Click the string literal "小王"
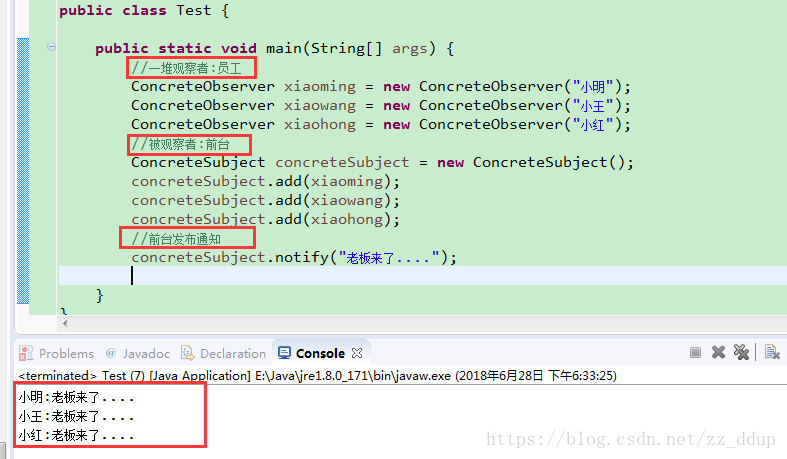 (x=593, y=106)
